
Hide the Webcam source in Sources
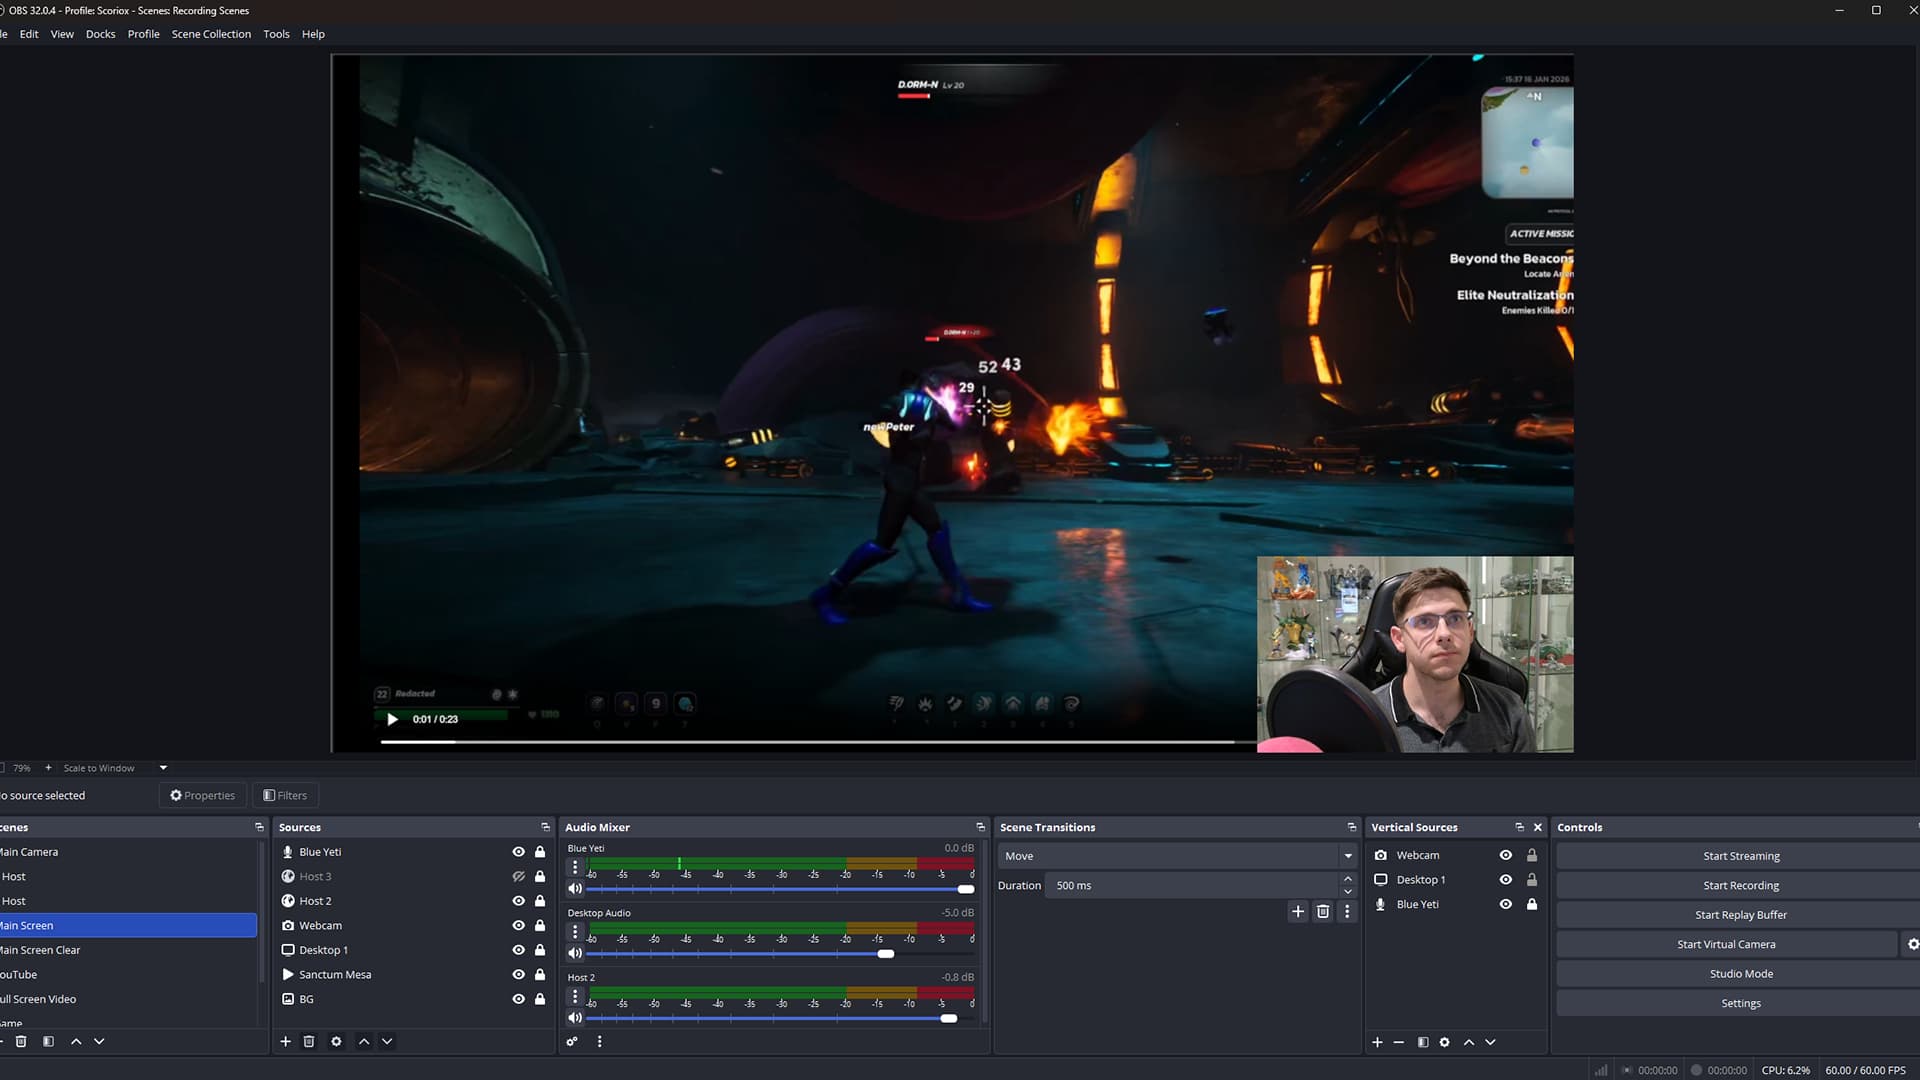point(518,925)
